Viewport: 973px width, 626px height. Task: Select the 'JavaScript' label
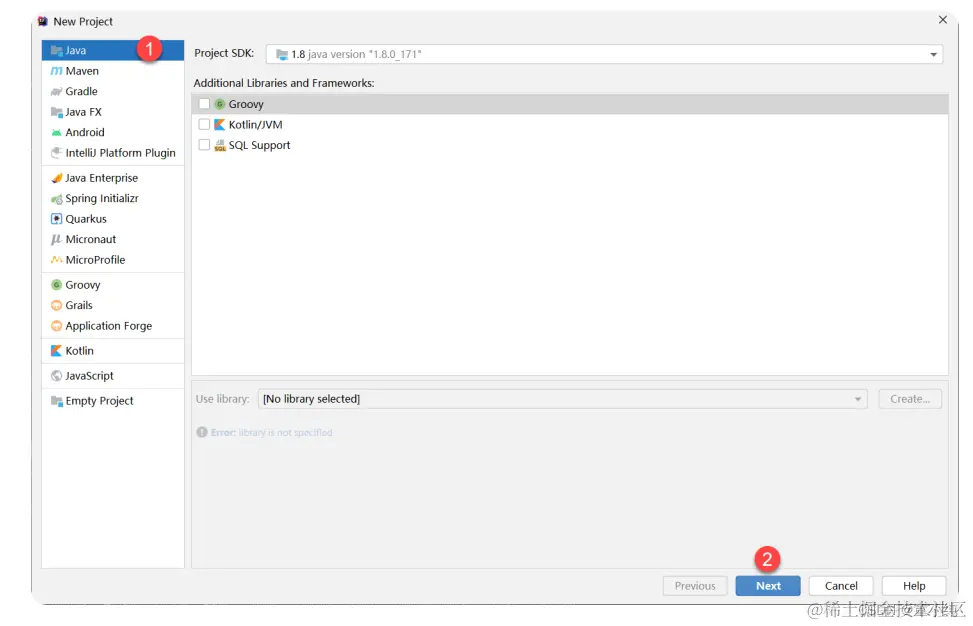pyautogui.click(x=89, y=376)
